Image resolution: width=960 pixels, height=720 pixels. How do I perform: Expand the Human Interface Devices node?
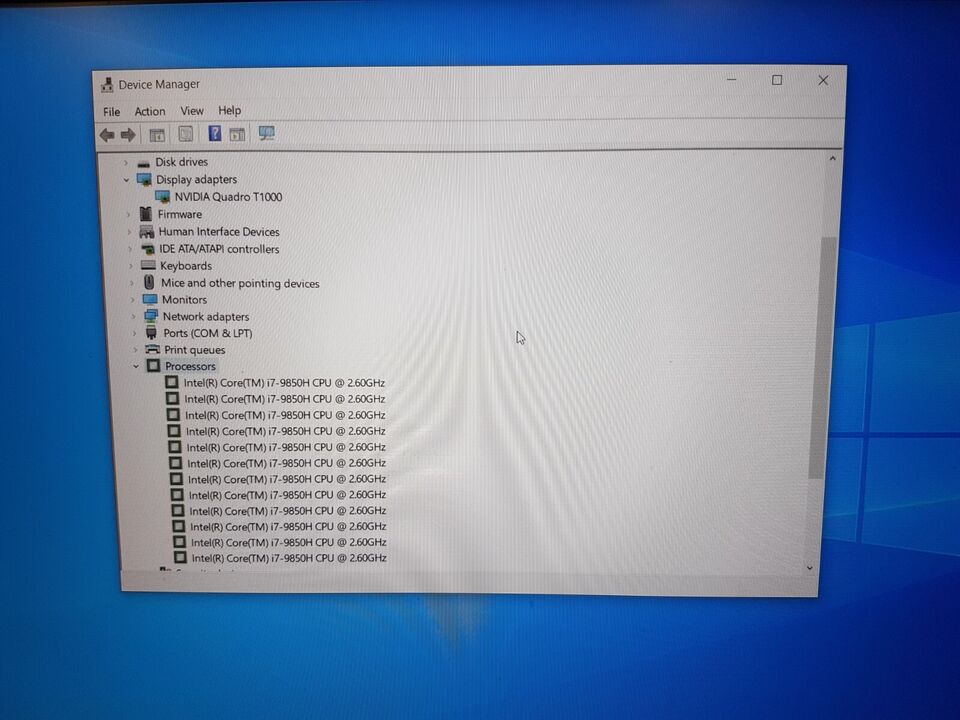coord(129,231)
